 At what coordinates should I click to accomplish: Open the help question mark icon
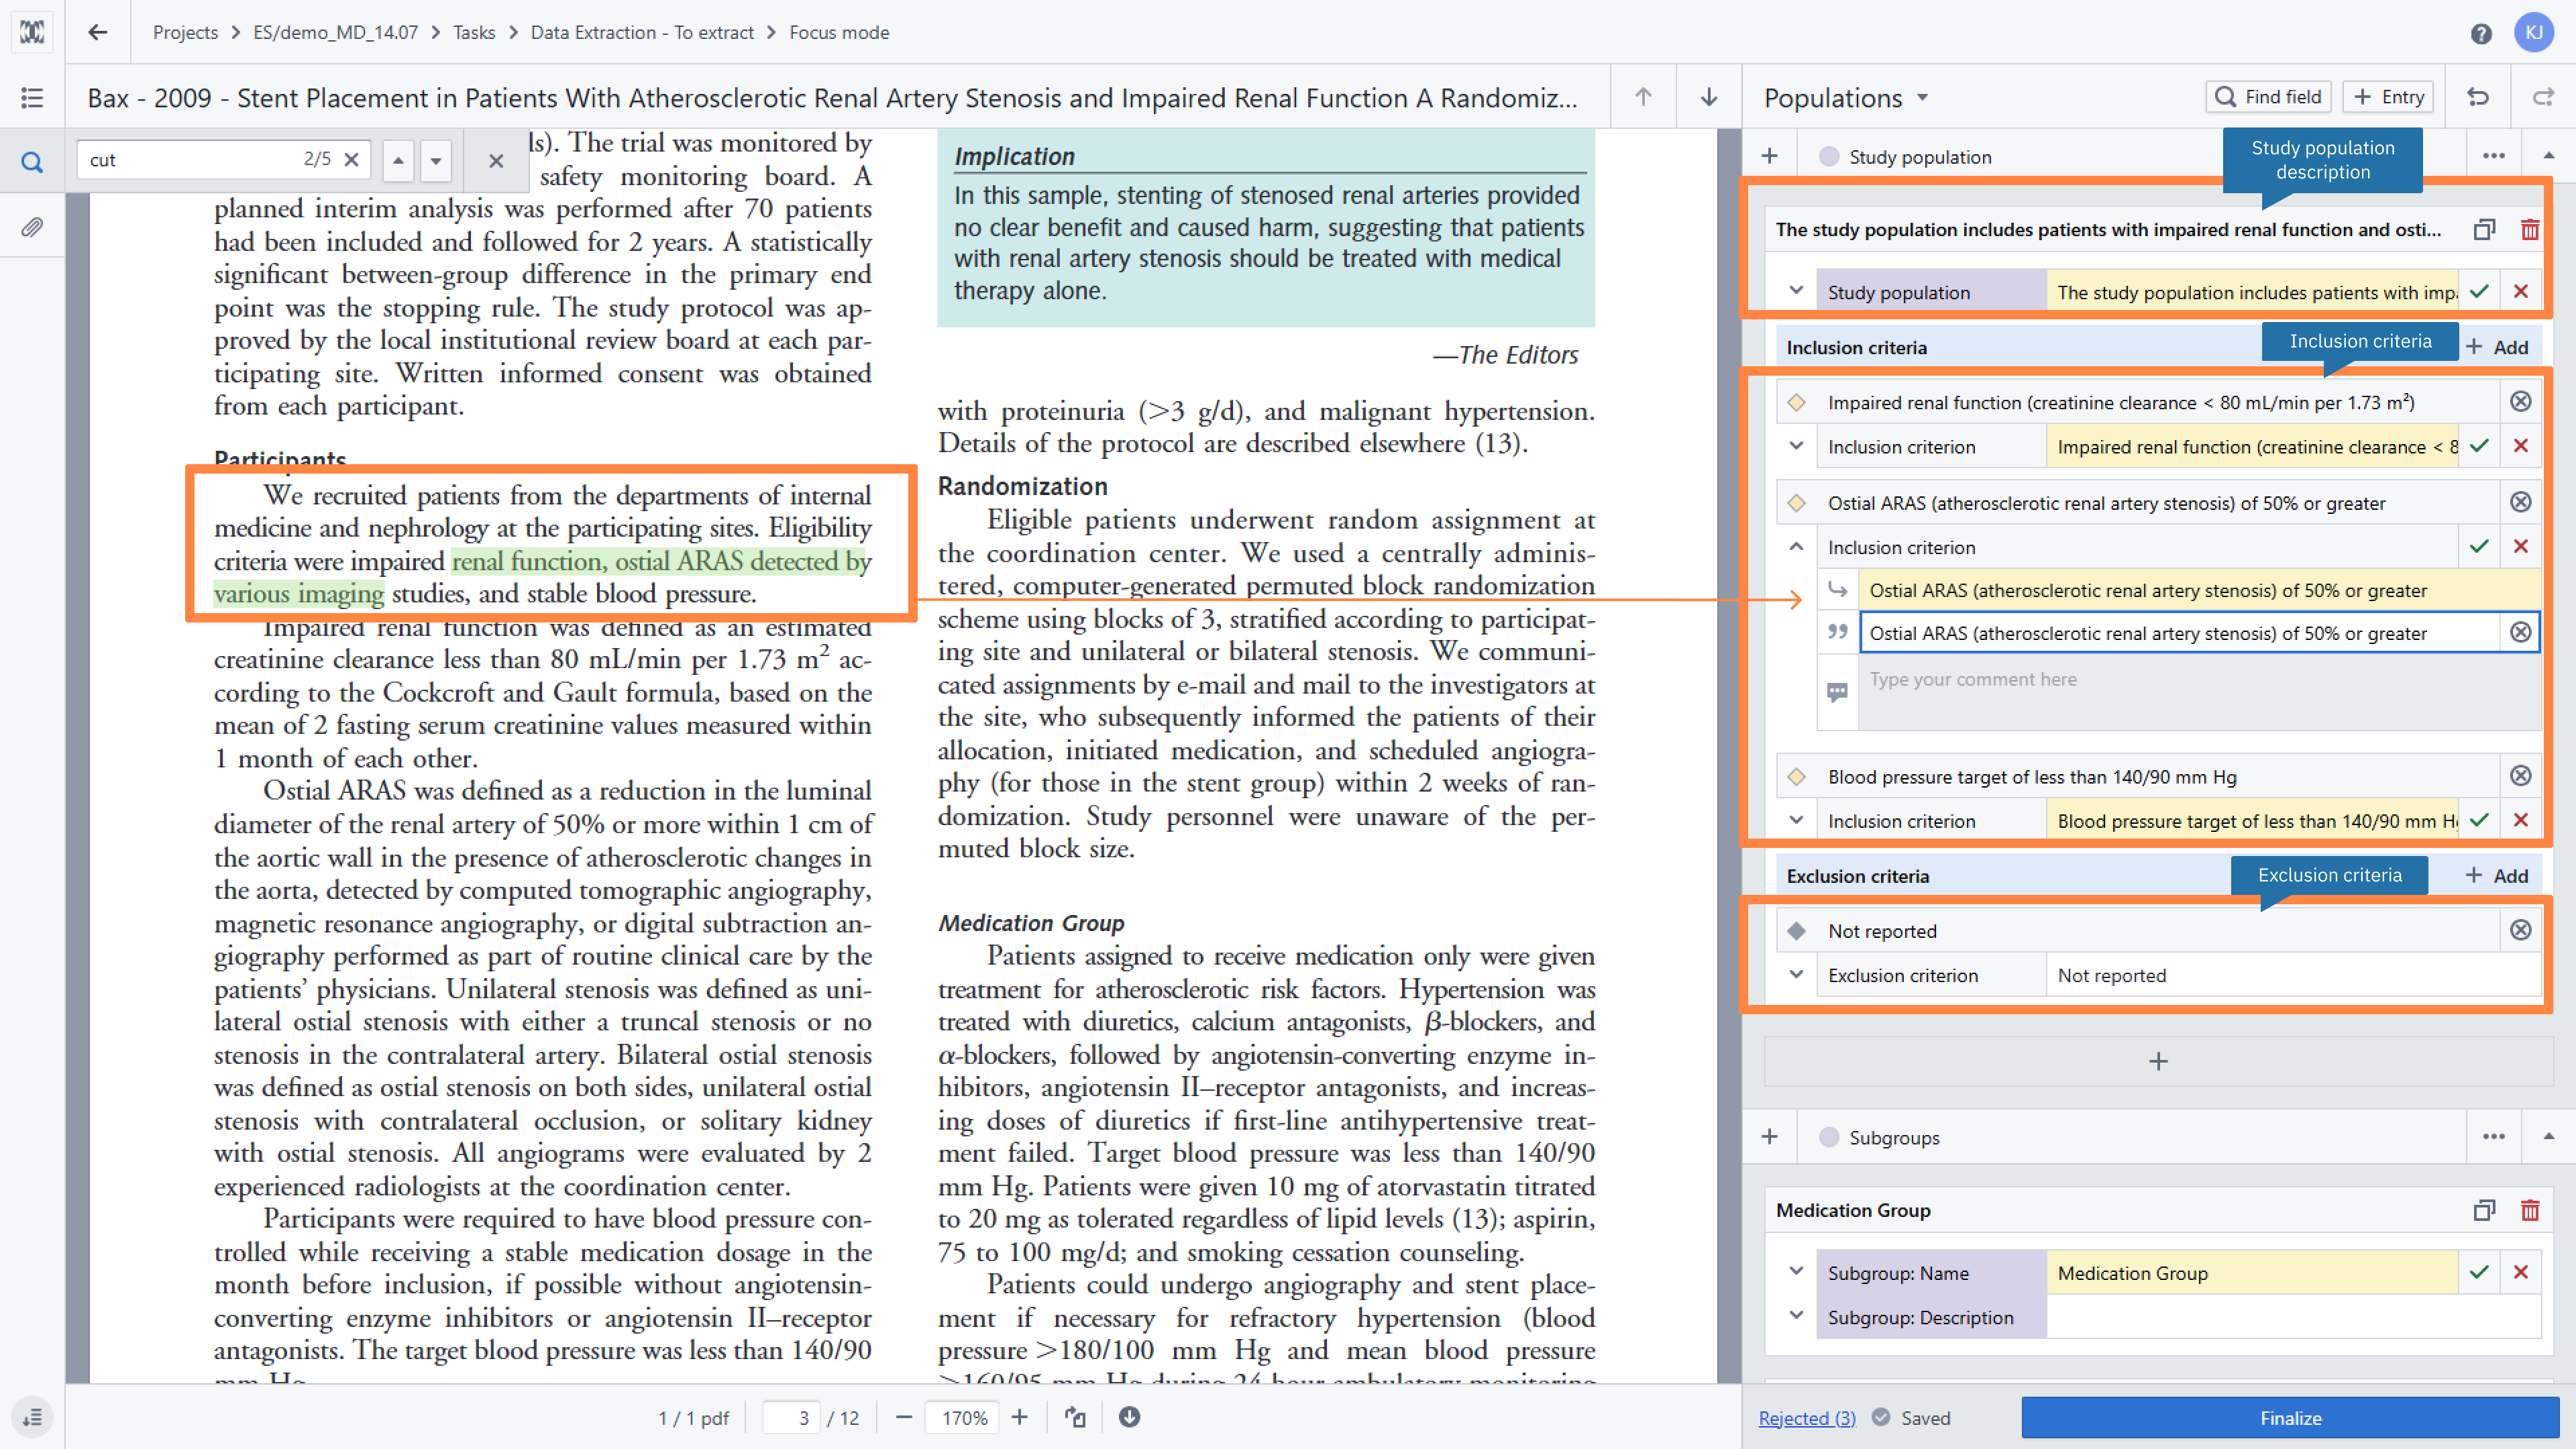pyautogui.click(x=2481, y=33)
